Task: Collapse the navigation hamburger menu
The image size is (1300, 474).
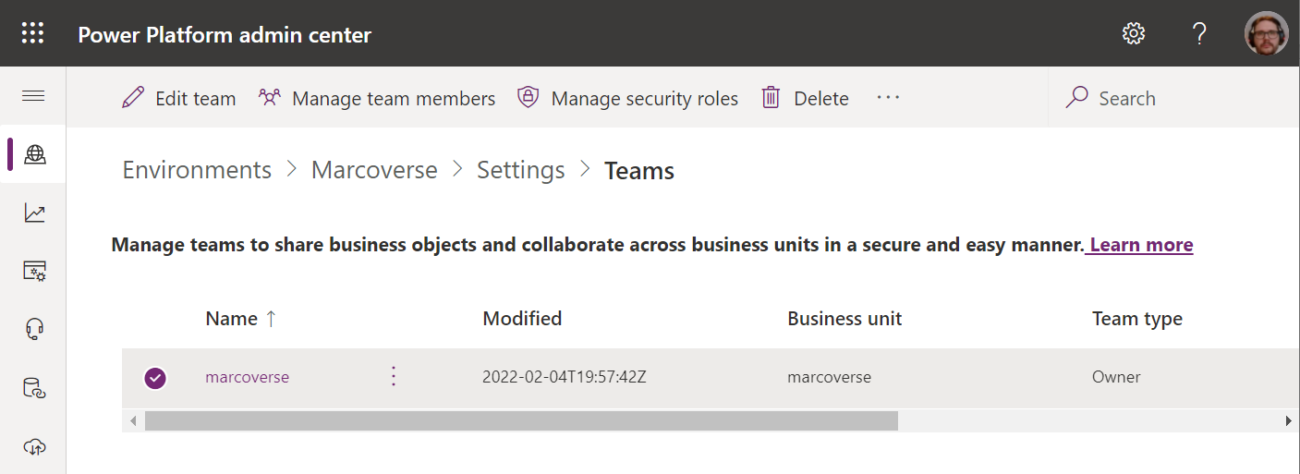Action: [33, 96]
